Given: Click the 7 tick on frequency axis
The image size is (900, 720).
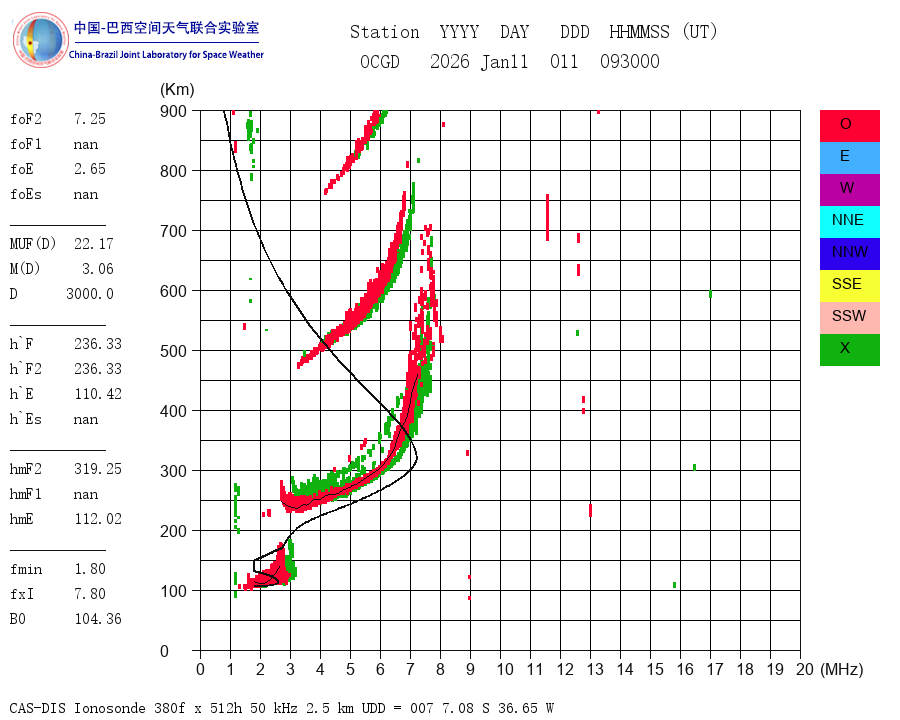Looking at the screenshot, I should (410, 669).
